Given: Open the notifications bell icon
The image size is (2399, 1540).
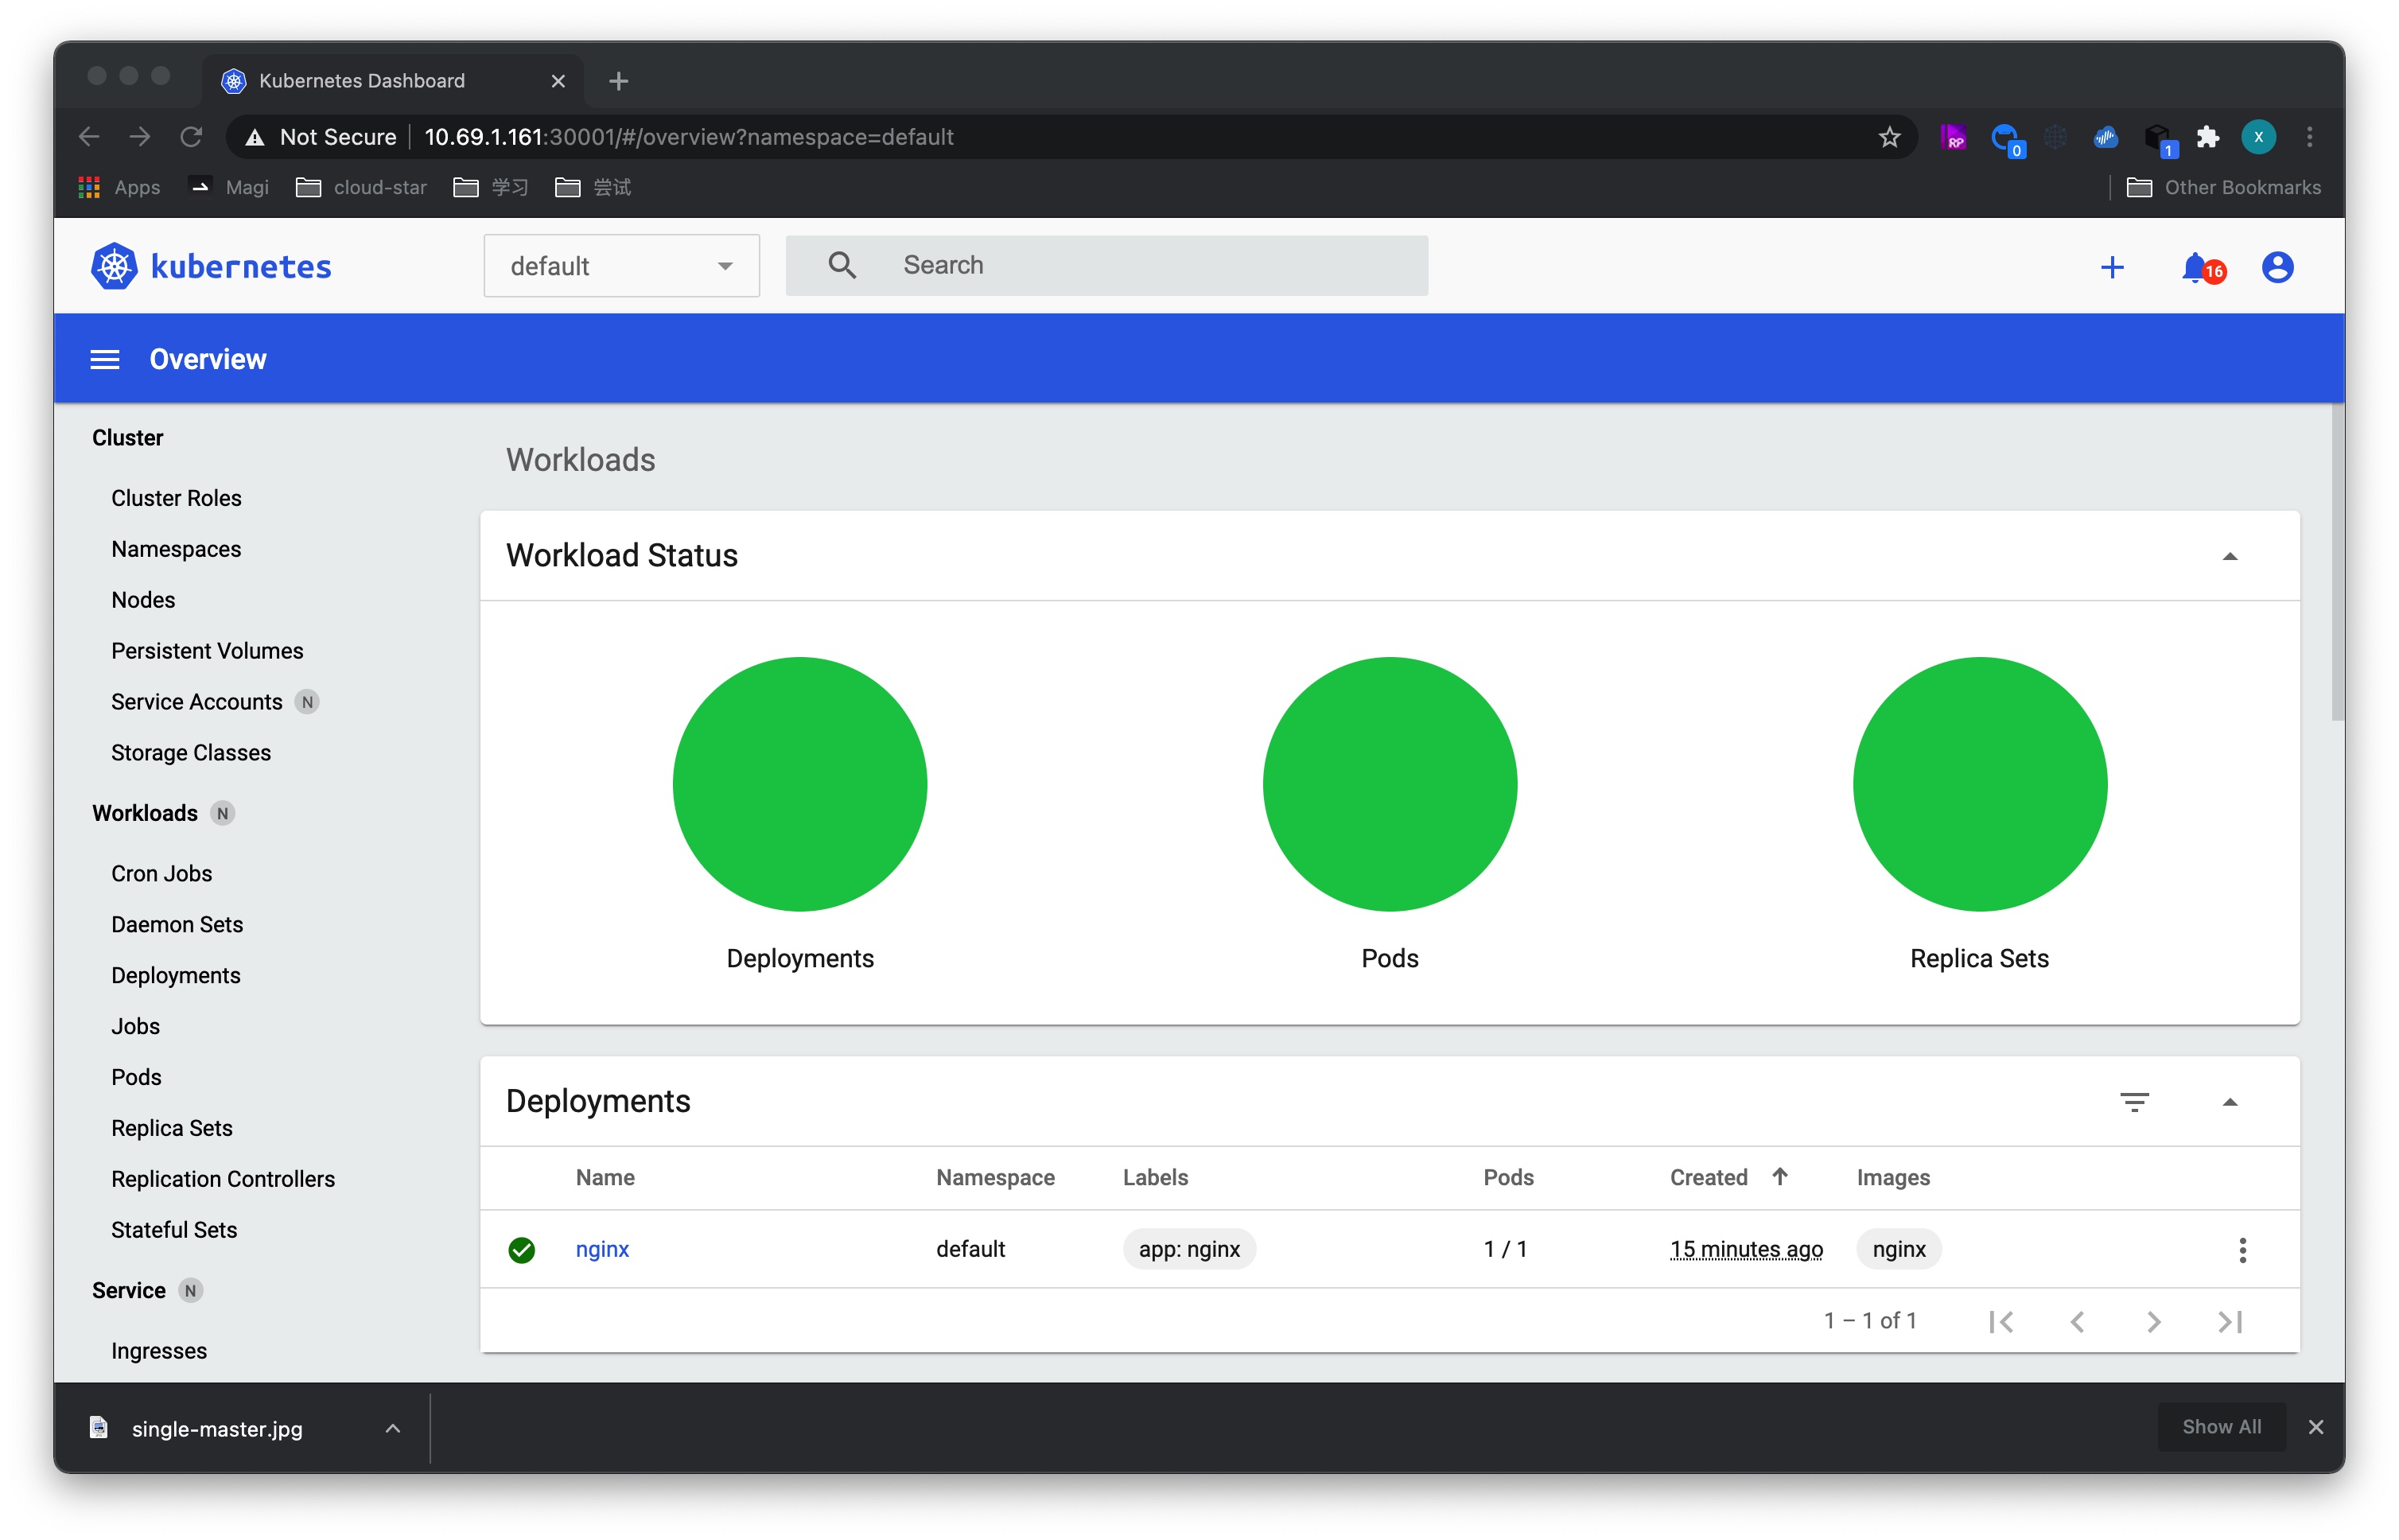Looking at the screenshot, I should pos(2196,267).
